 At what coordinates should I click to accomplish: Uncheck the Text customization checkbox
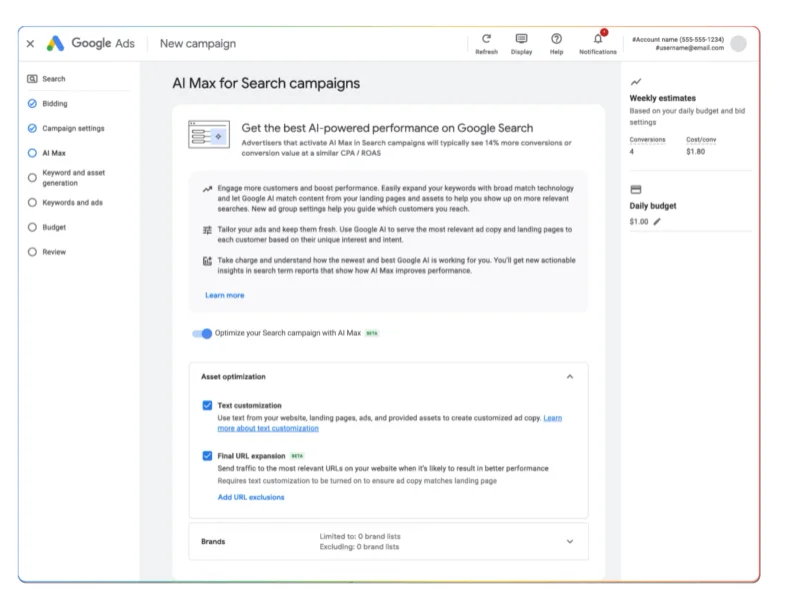coord(207,406)
